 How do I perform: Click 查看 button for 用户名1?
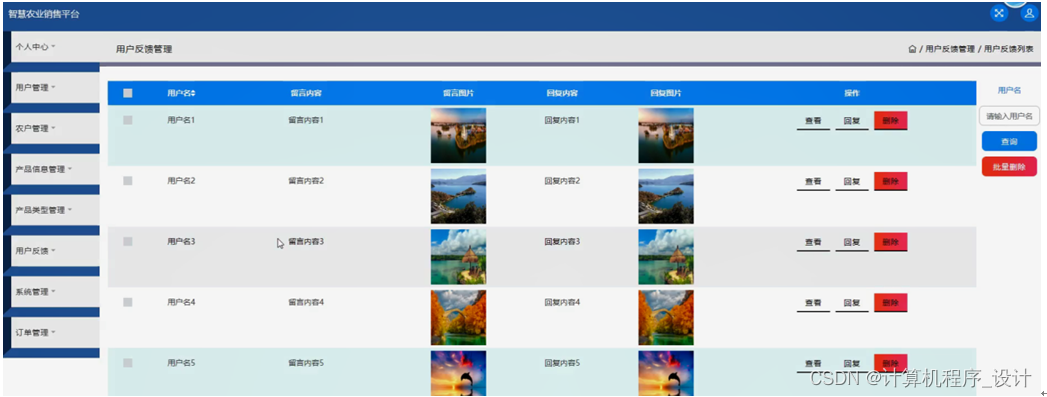[813, 121]
